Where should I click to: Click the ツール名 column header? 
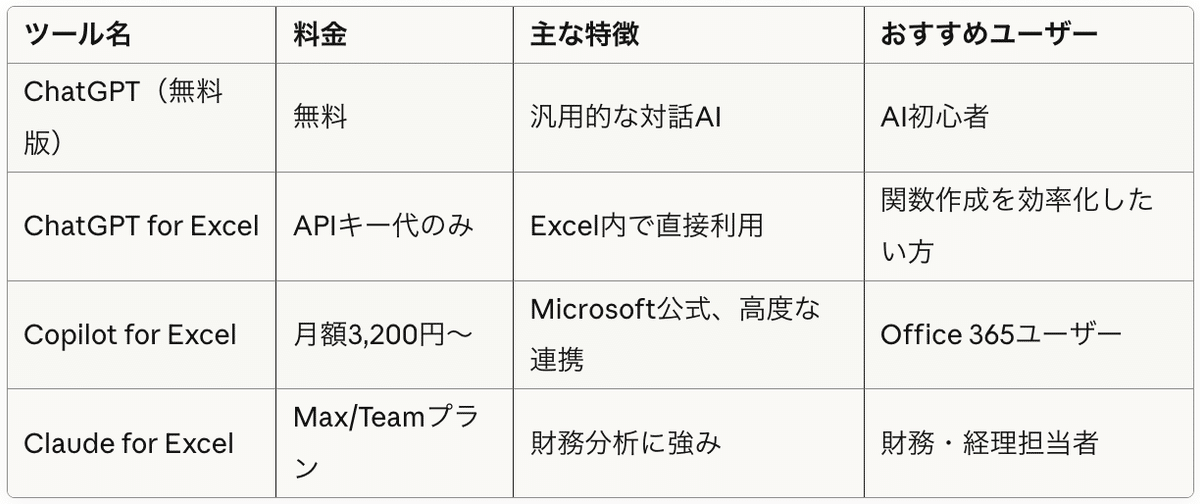[x=77, y=34]
